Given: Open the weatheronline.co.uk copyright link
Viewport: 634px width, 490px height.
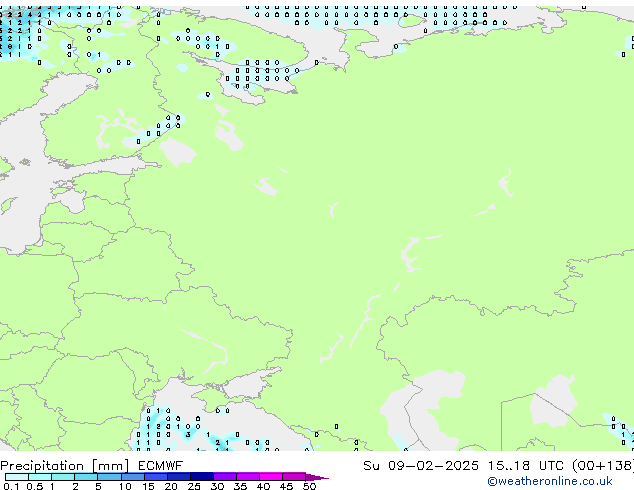Looking at the screenshot, I should 550,481.
